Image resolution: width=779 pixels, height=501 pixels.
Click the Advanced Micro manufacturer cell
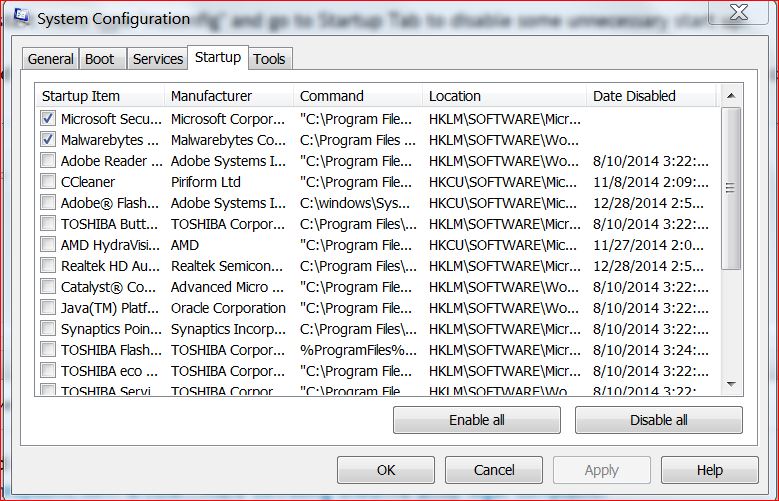click(227, 287)
